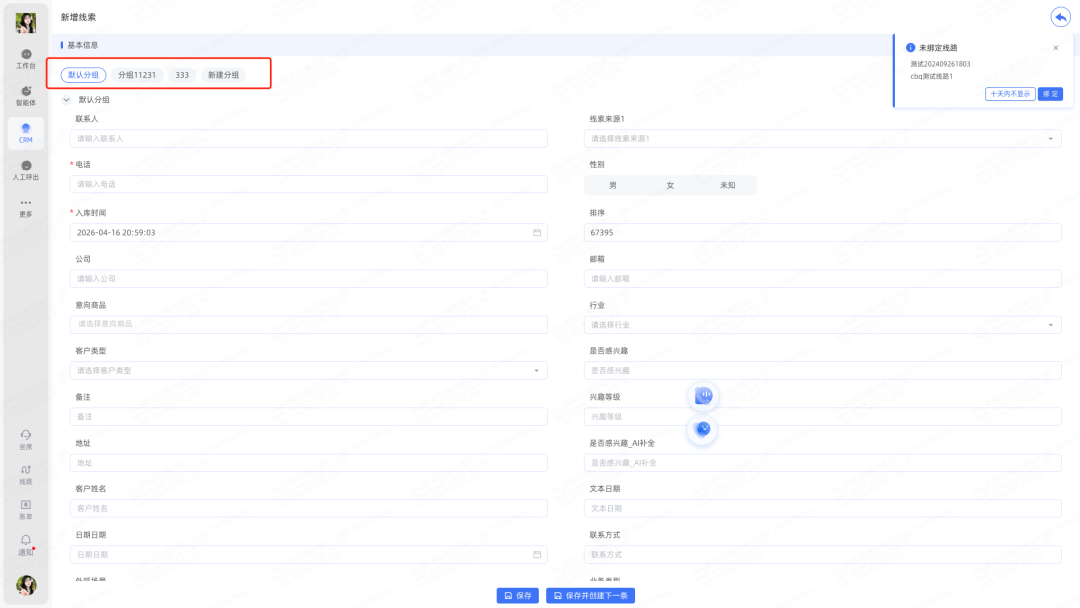
Task: Open the 工作台 workbench in sidebar
Action: tap(26, 58)
